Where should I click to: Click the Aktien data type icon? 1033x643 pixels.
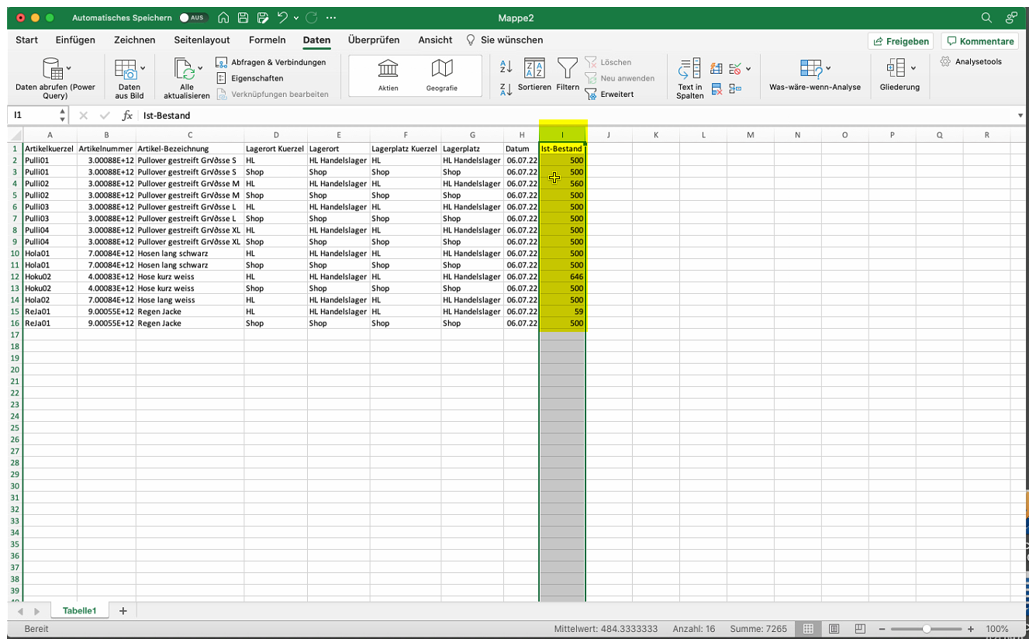coord(388,69)
